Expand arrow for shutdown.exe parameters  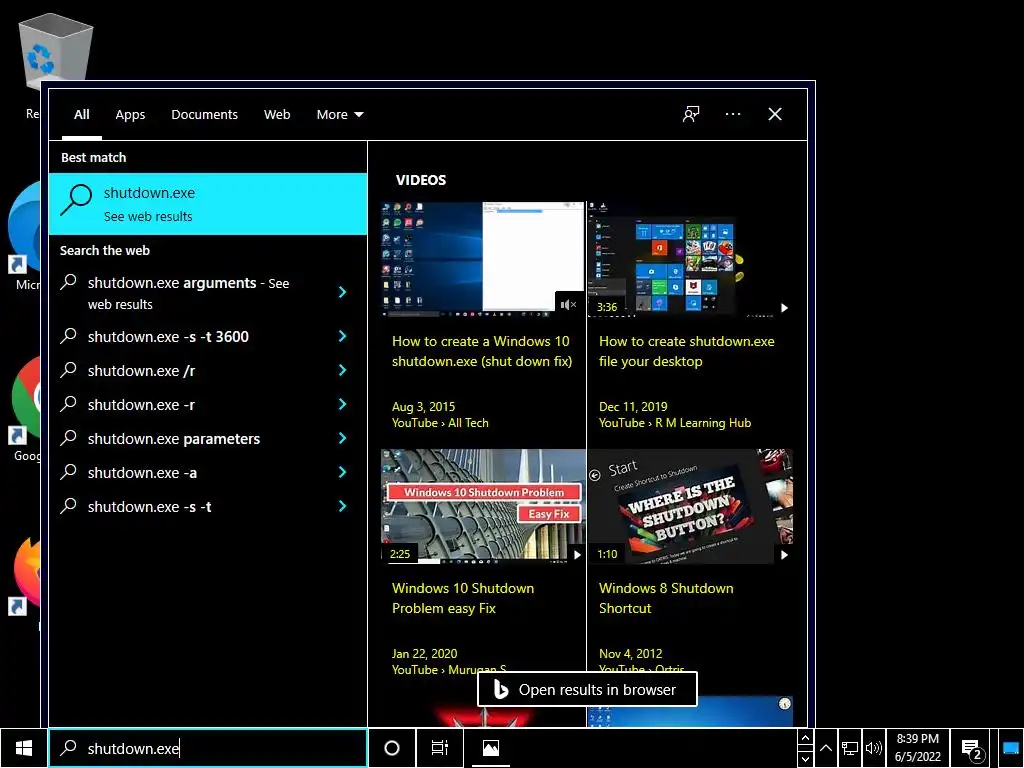pos(342,438)
